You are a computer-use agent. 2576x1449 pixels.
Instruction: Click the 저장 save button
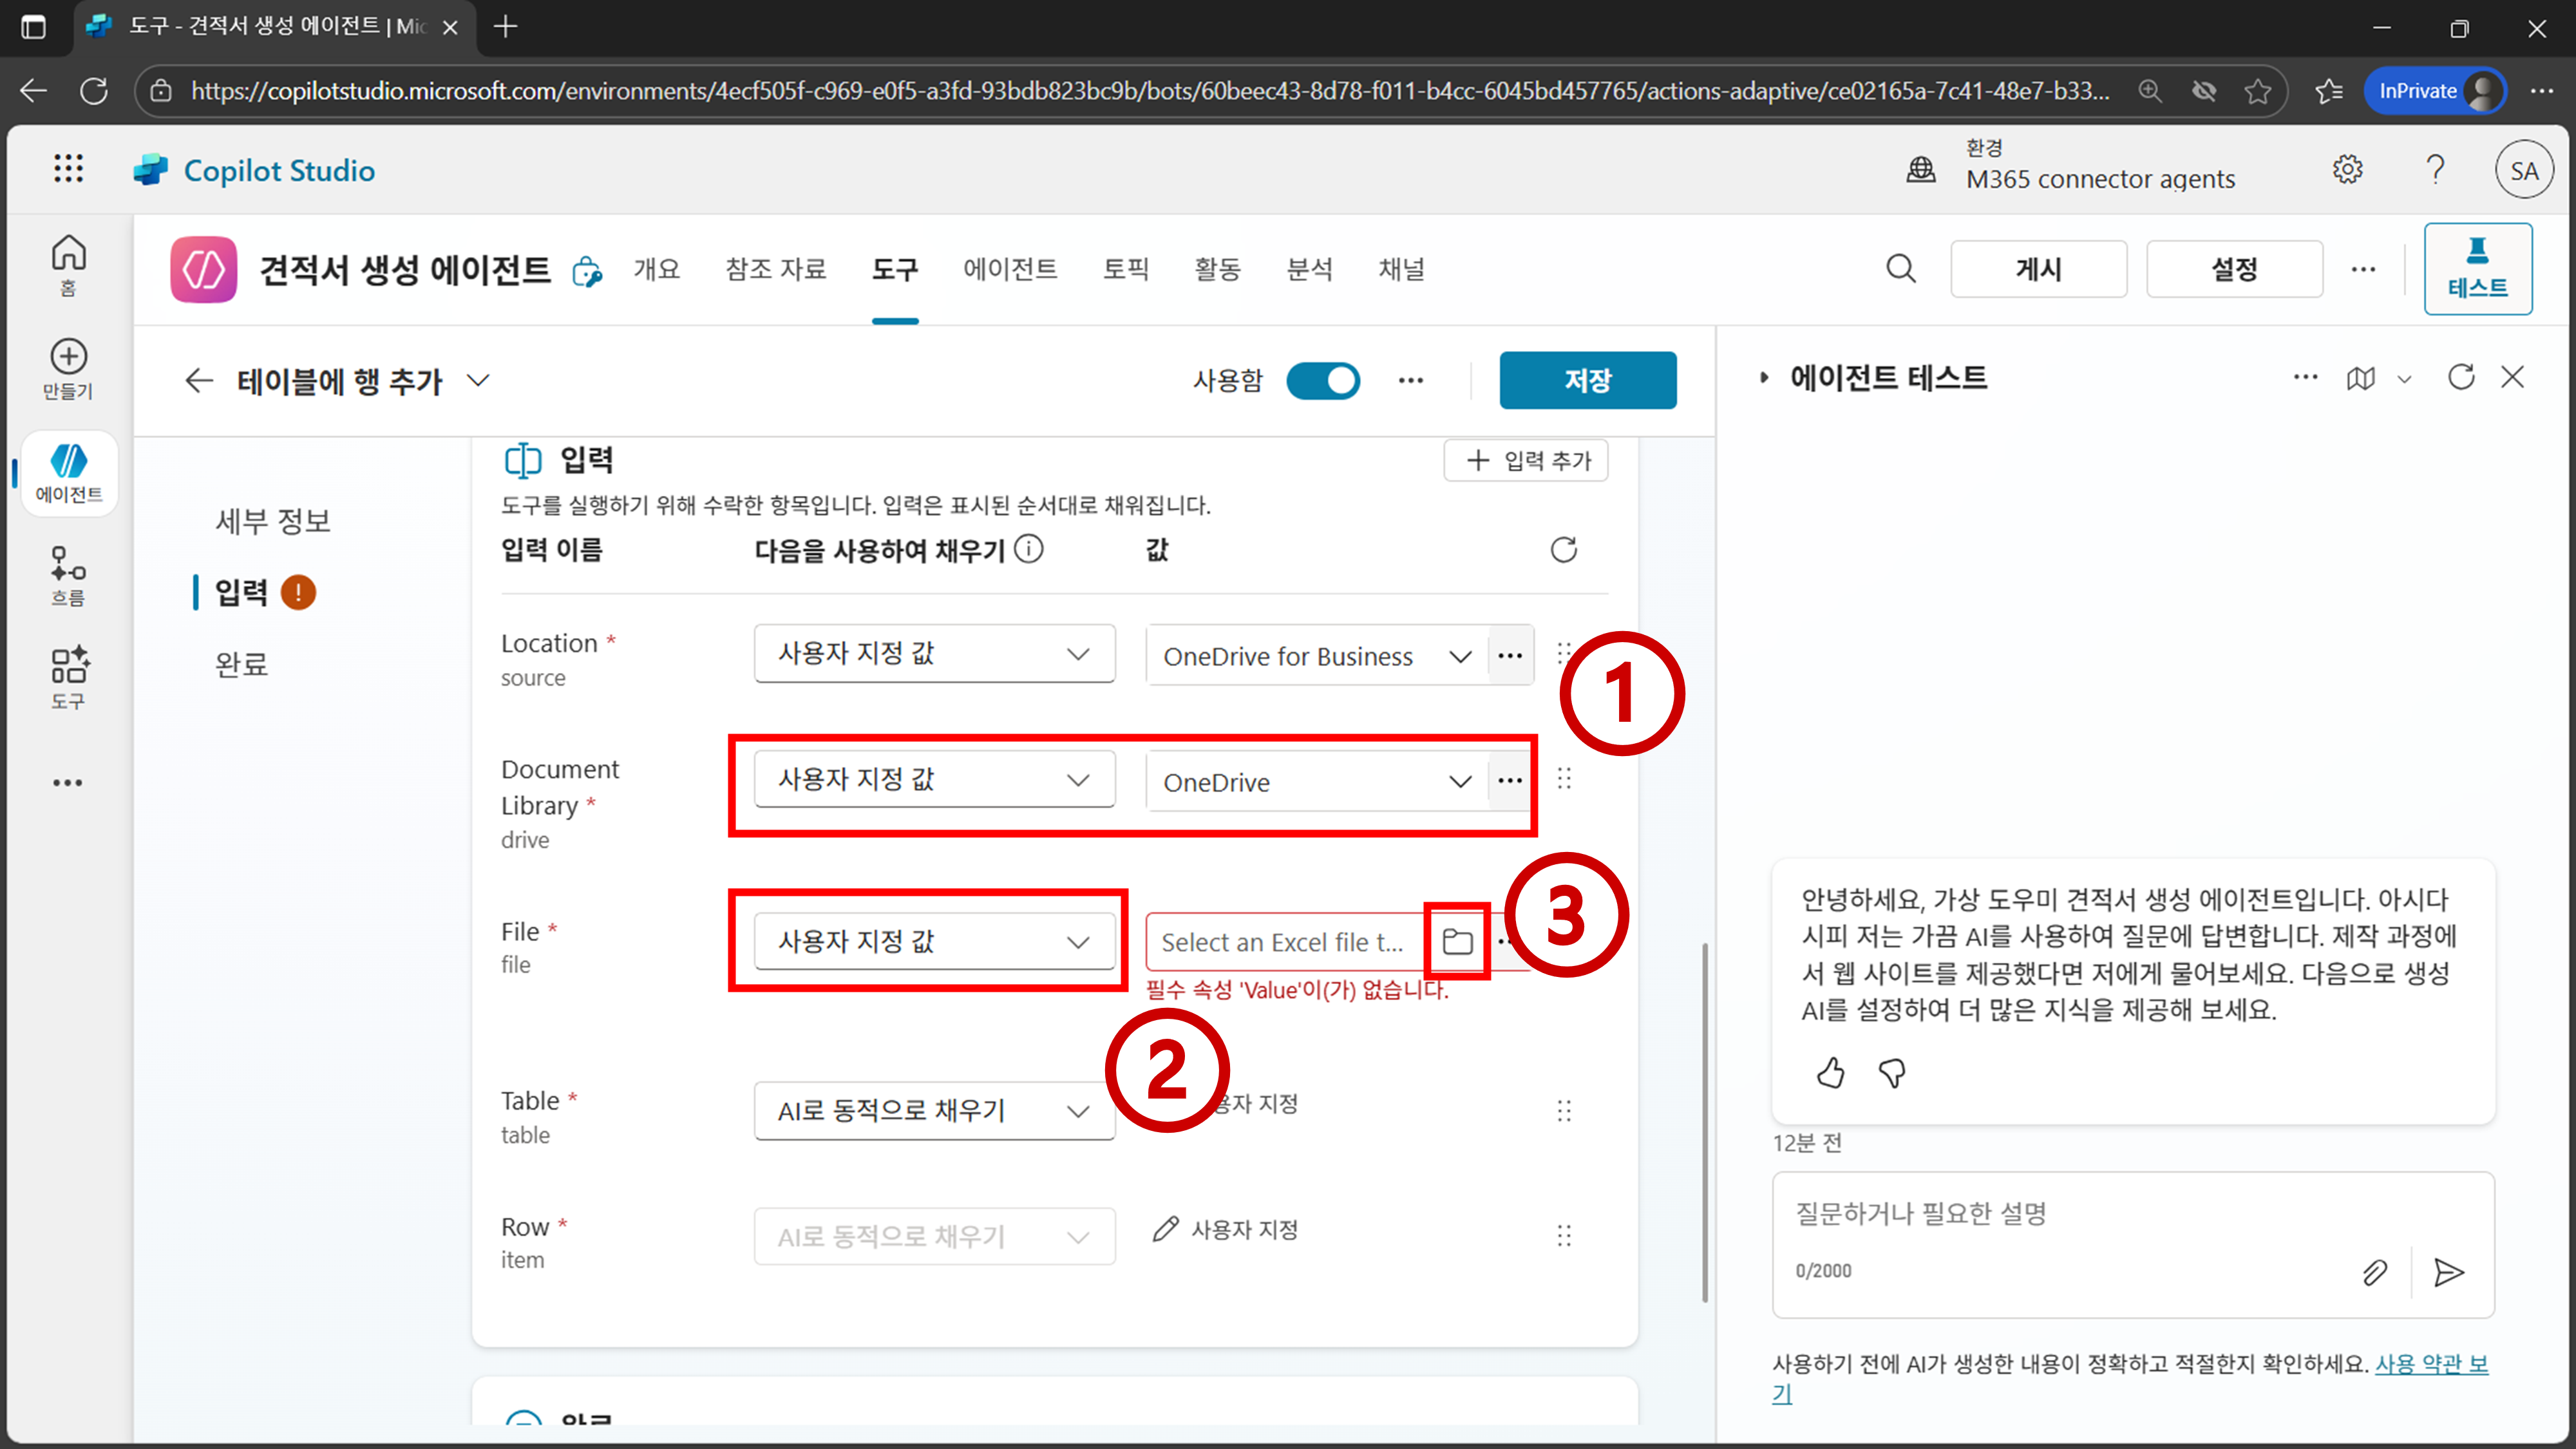[1587, 380]
